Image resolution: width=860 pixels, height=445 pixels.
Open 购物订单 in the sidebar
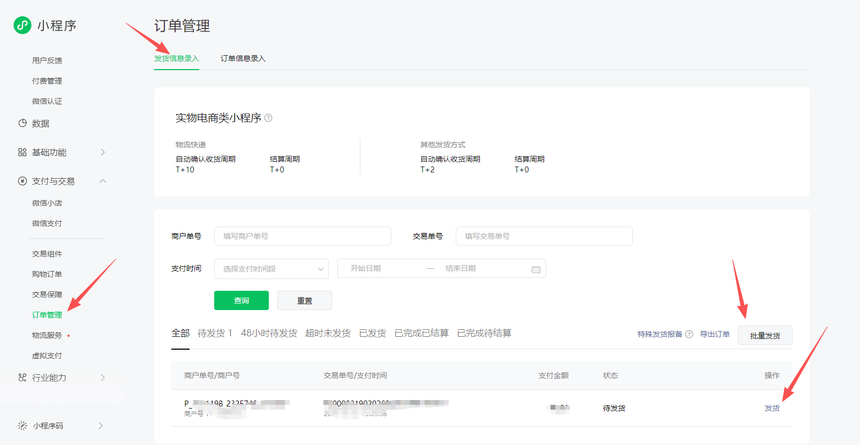(x=47, y=274)
